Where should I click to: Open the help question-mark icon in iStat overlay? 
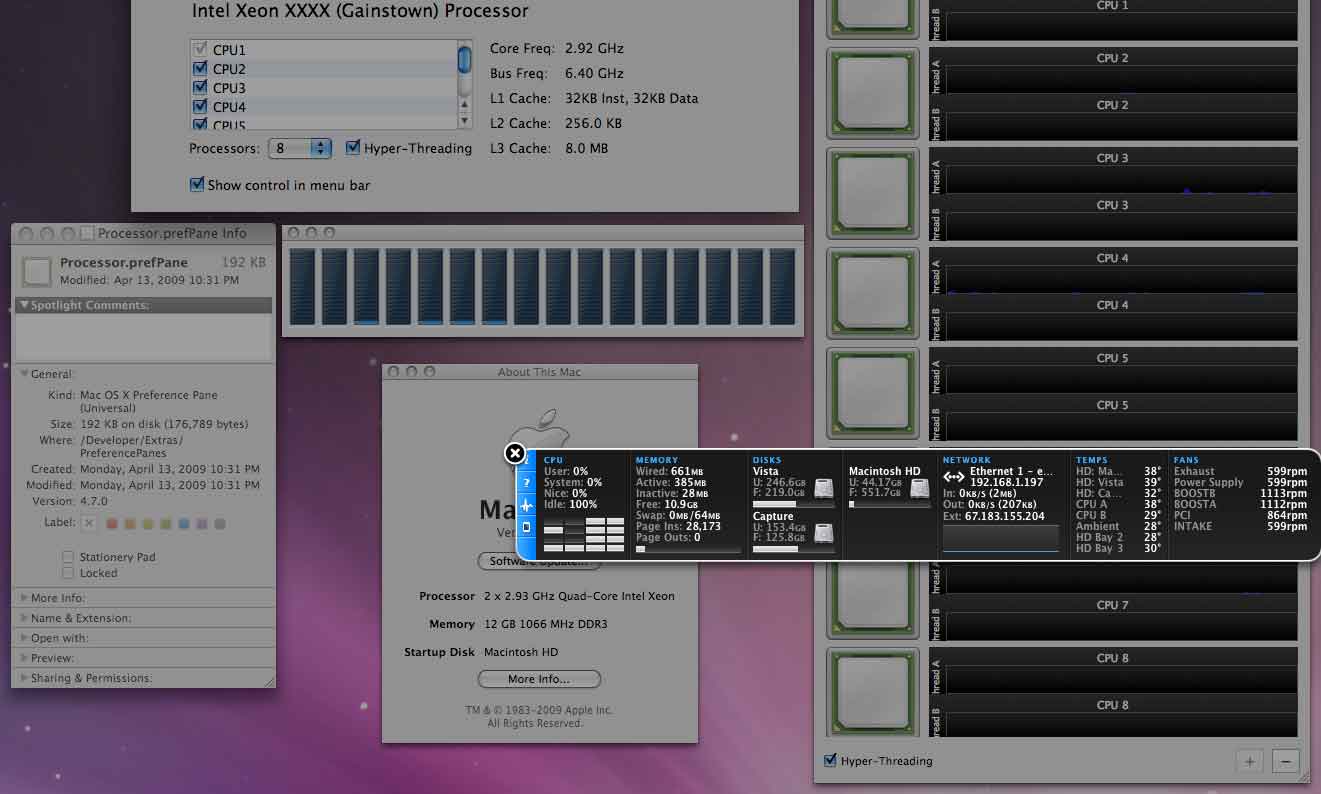[x=527, y=483]
